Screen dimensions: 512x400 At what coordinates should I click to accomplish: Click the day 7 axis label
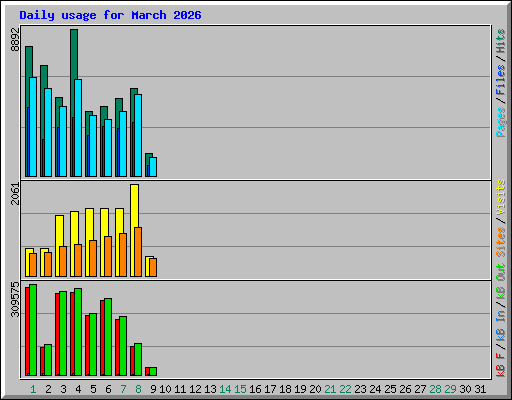point(123,389)
